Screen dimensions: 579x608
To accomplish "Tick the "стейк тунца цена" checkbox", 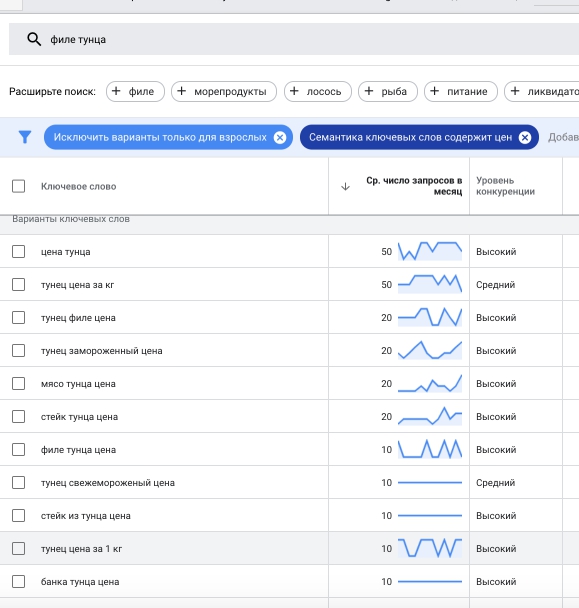I will 19,416.
